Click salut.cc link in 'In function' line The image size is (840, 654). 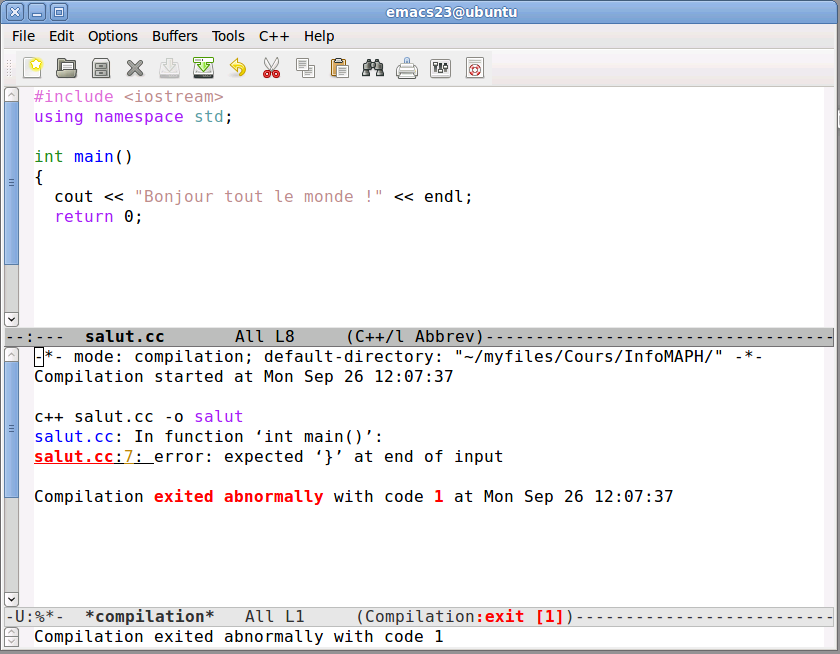[x=74, y=437]
